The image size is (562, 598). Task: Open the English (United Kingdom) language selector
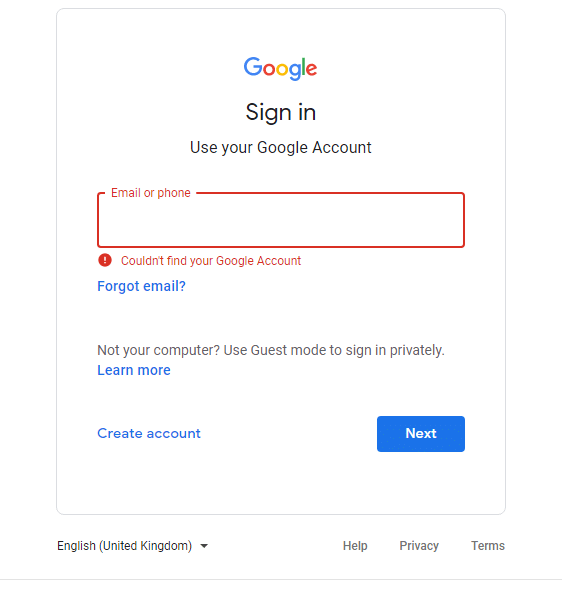click(x=133, y=546)
